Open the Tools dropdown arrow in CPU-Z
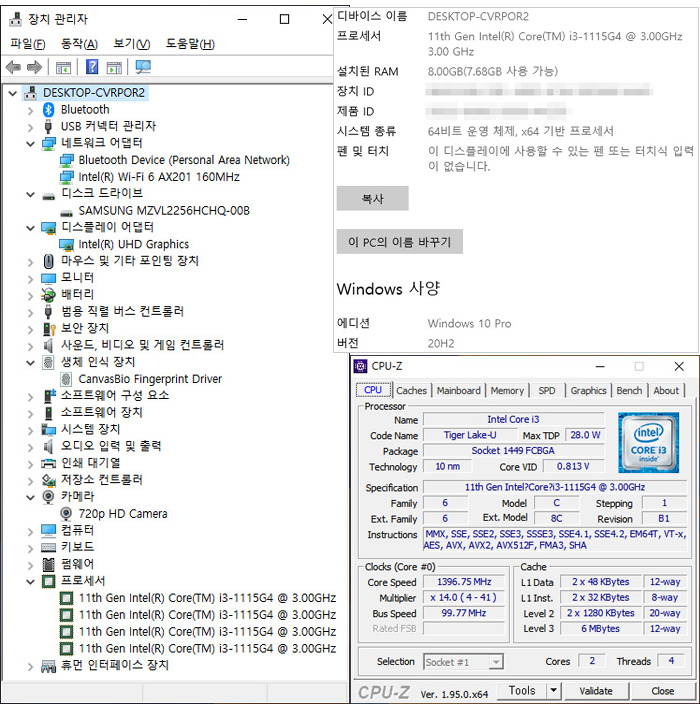The image size is (700, 709). pos(553,690)
